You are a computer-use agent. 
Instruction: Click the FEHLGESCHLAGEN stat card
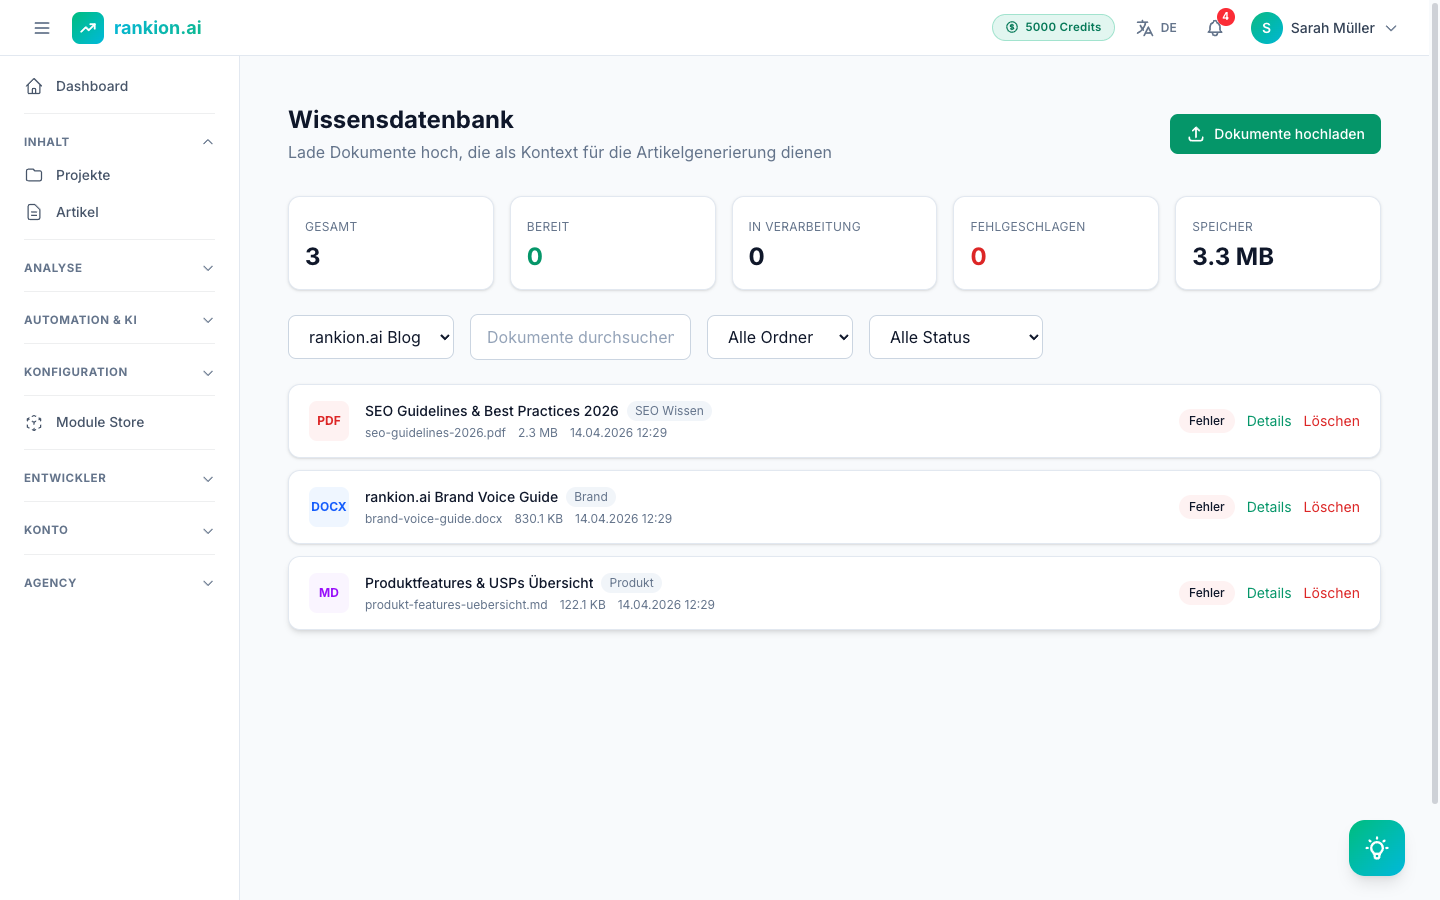1056,243
